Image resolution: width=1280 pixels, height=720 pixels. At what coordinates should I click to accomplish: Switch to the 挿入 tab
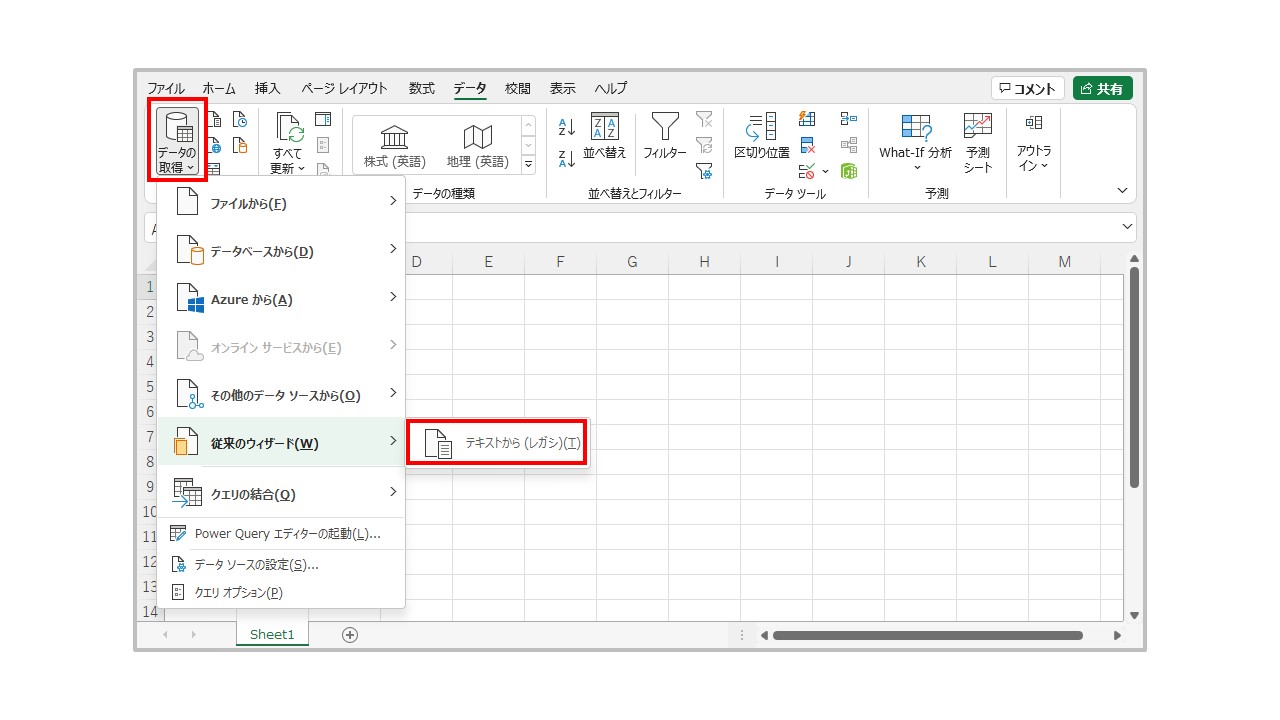tap(268, 88)
